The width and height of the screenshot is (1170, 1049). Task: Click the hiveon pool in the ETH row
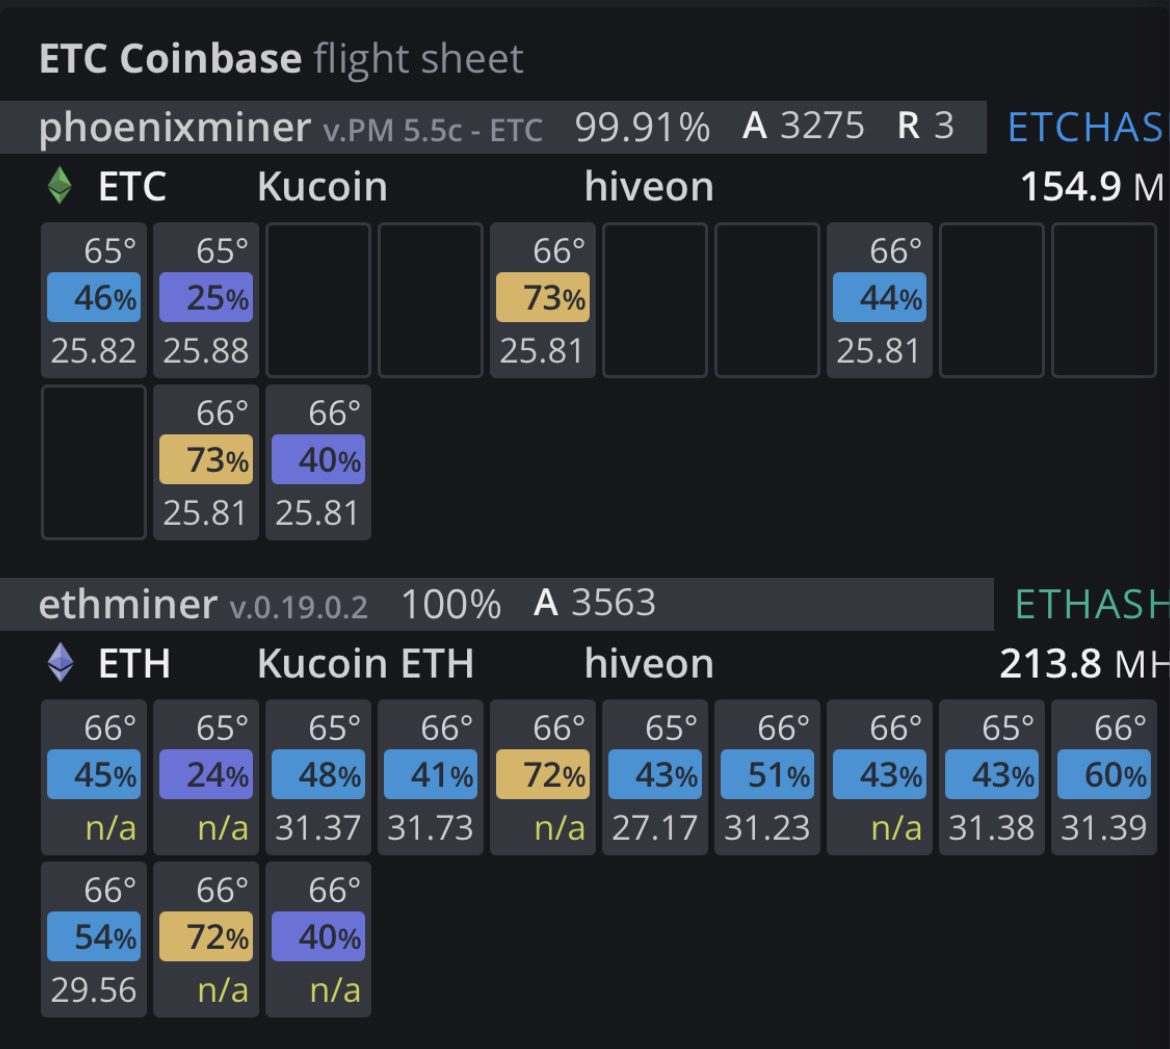pyautogui.click(x=649, y=664)
